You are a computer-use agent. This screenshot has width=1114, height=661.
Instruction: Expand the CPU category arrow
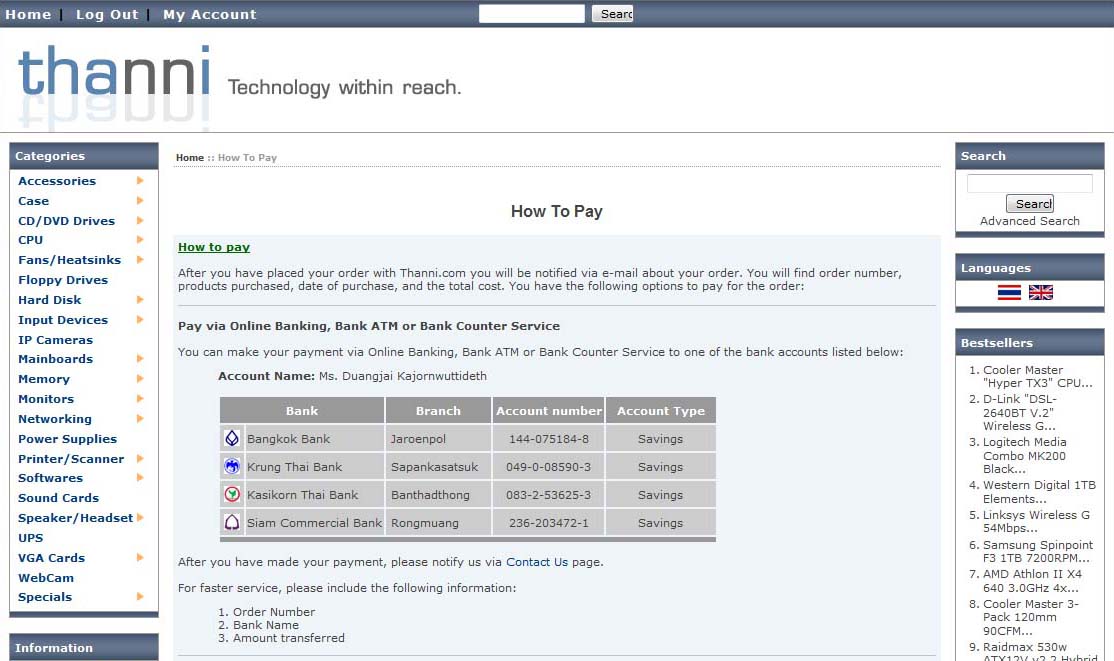coord(140,240)
